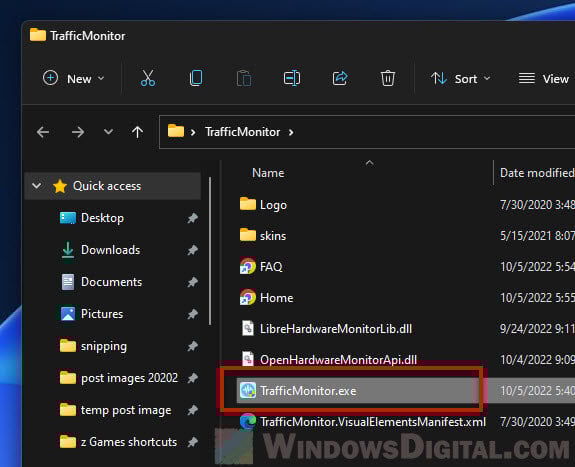Click the pin icon beside Pictures
The height and width of the screenshot is (467, 575).
click(193, 314)
